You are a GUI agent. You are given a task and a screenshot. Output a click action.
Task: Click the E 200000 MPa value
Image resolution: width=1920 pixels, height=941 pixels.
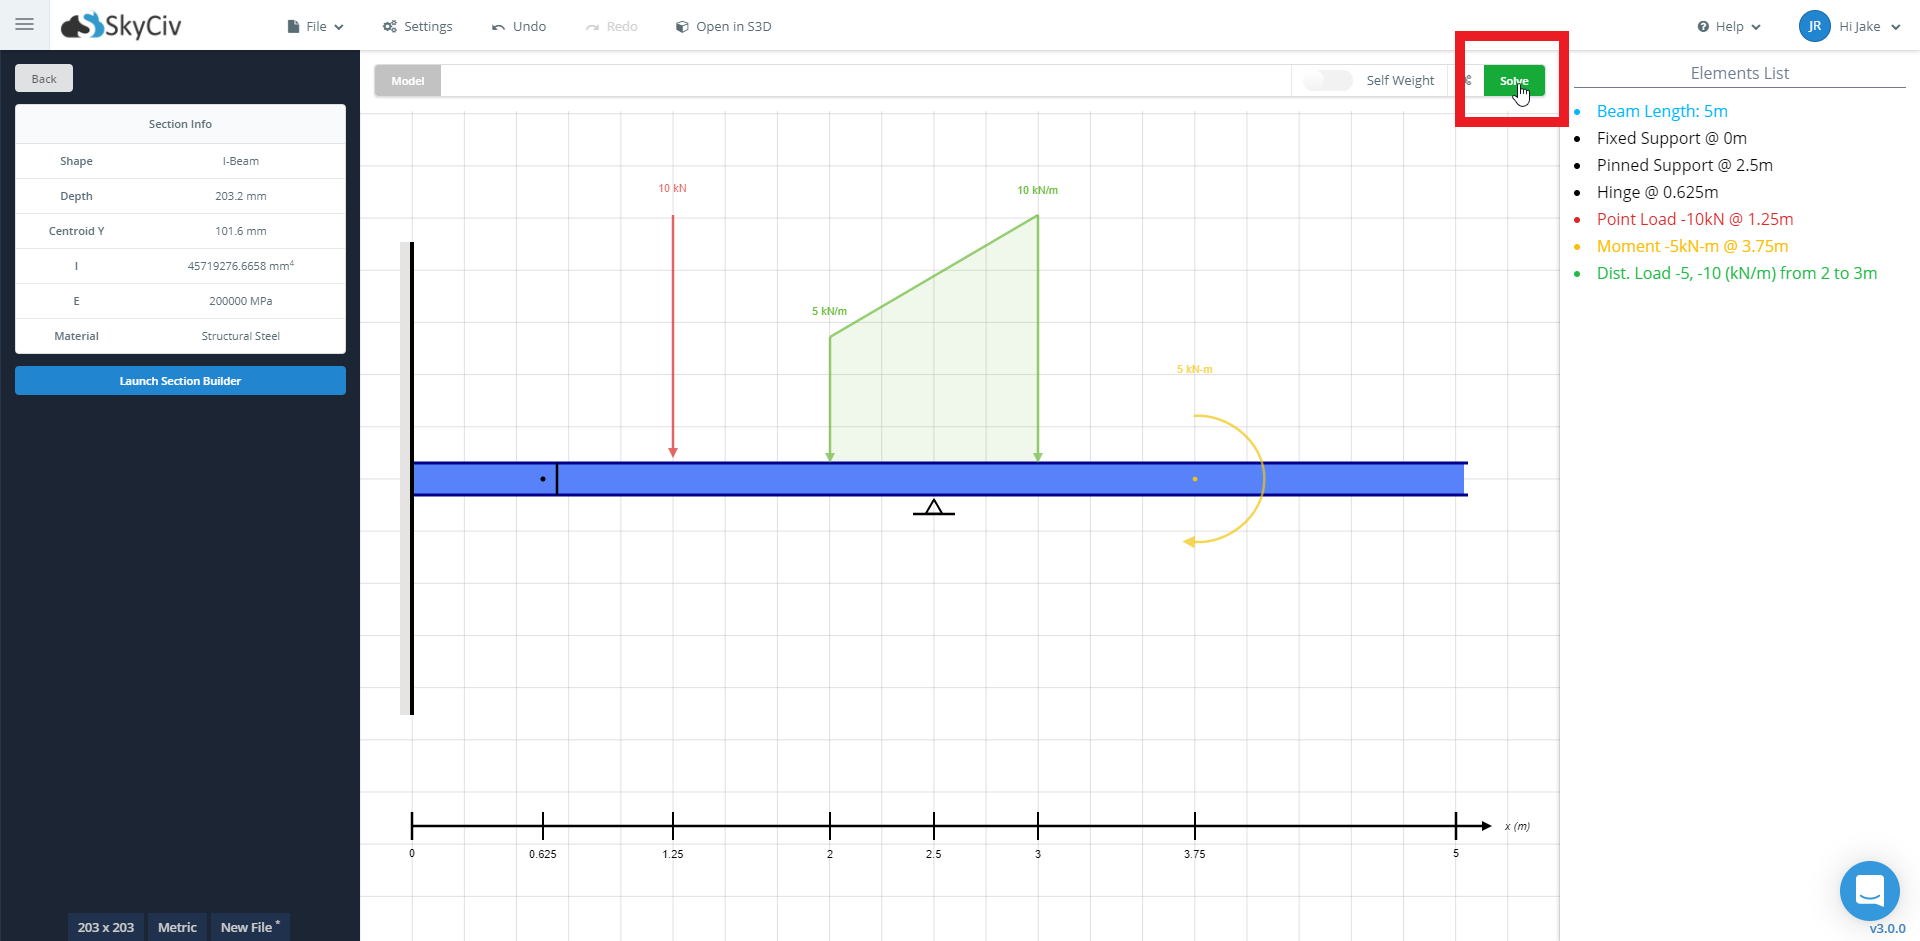[241, 301]
